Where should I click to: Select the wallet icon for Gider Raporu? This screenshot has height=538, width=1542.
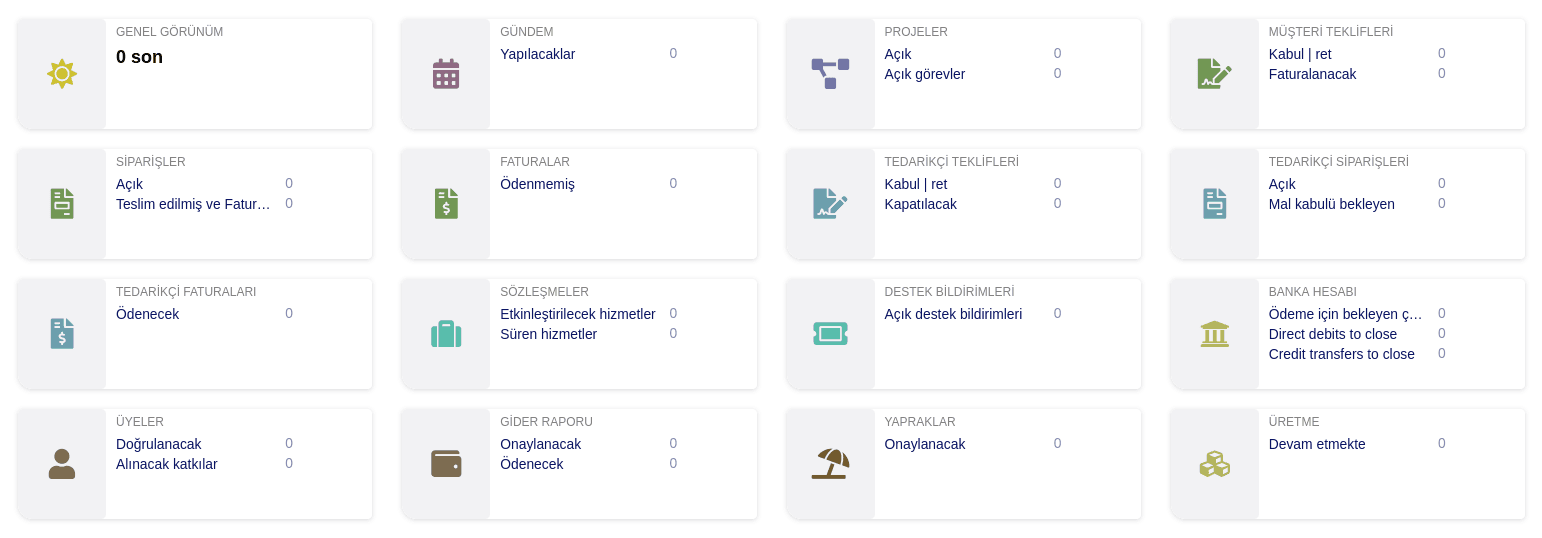pyautogui.click(x=446, y=464)
